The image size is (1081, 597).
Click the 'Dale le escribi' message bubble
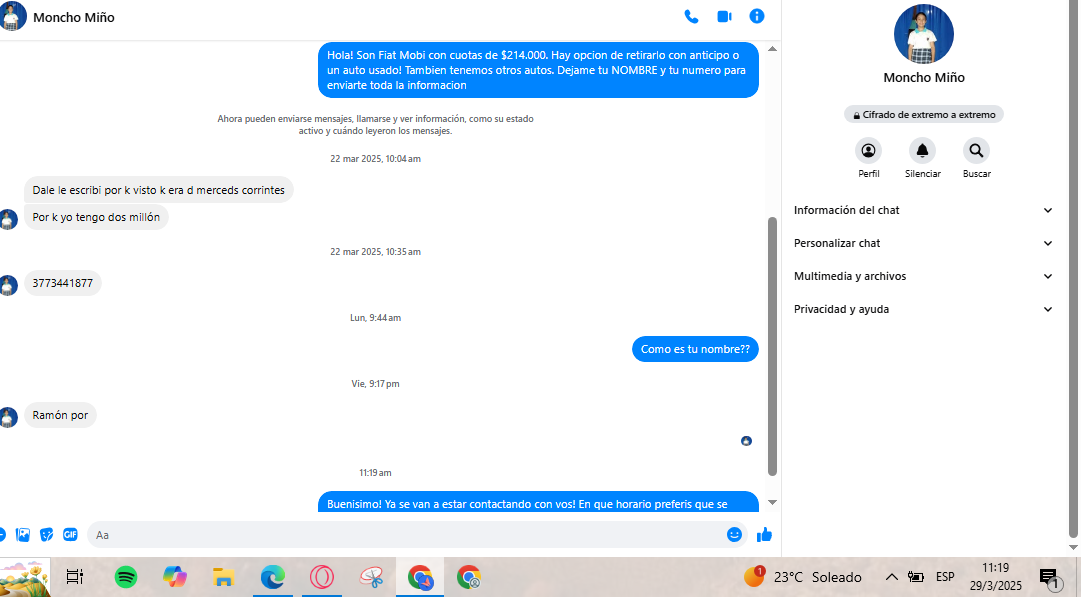click(x=159, y=190)
